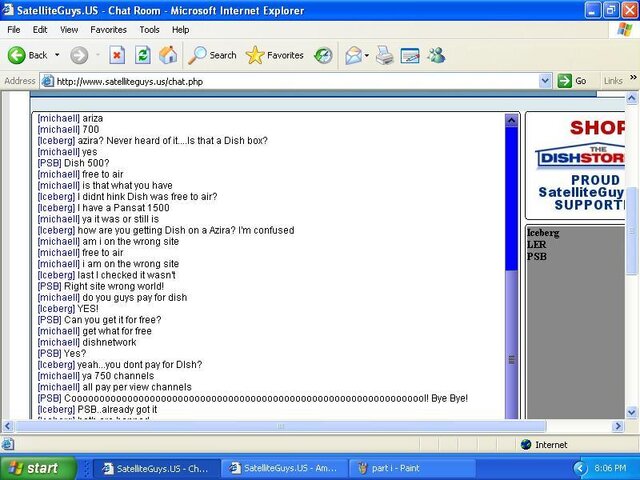Stop page loading with the red X icon
Screen dimensions: 640x480
[x=117, y=55]
